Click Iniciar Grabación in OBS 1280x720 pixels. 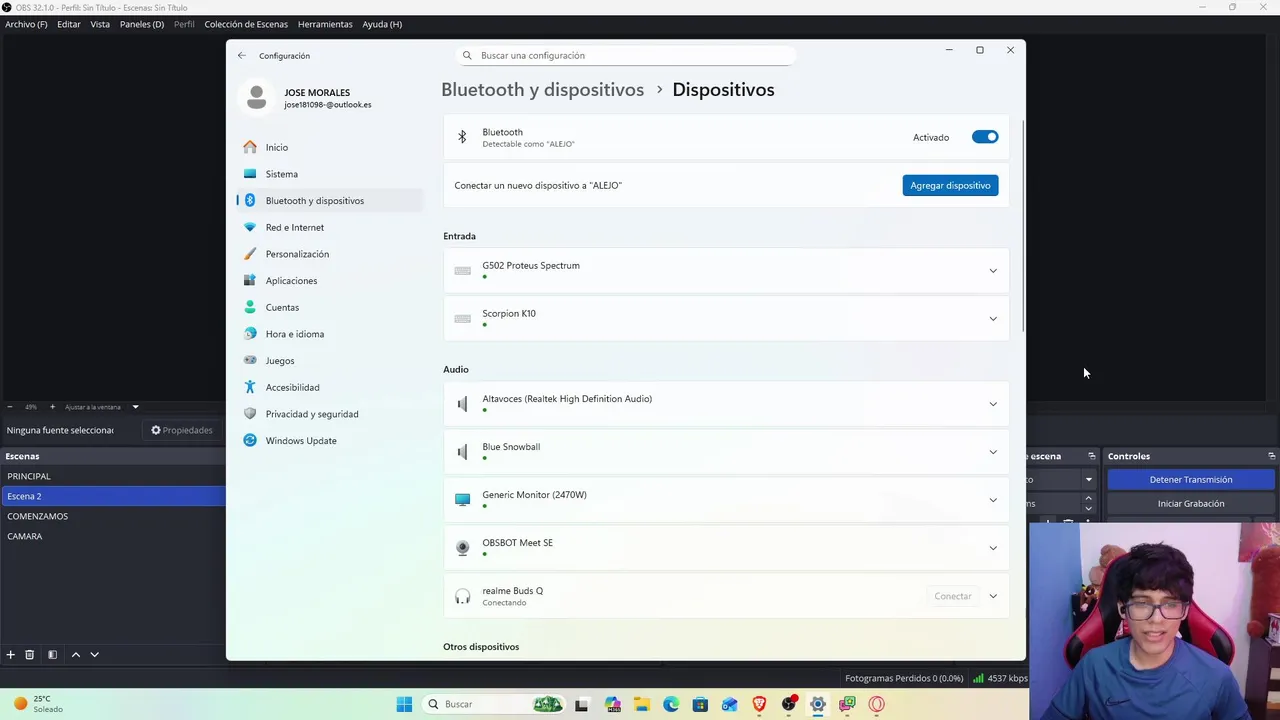click(x=1190, y=504)
